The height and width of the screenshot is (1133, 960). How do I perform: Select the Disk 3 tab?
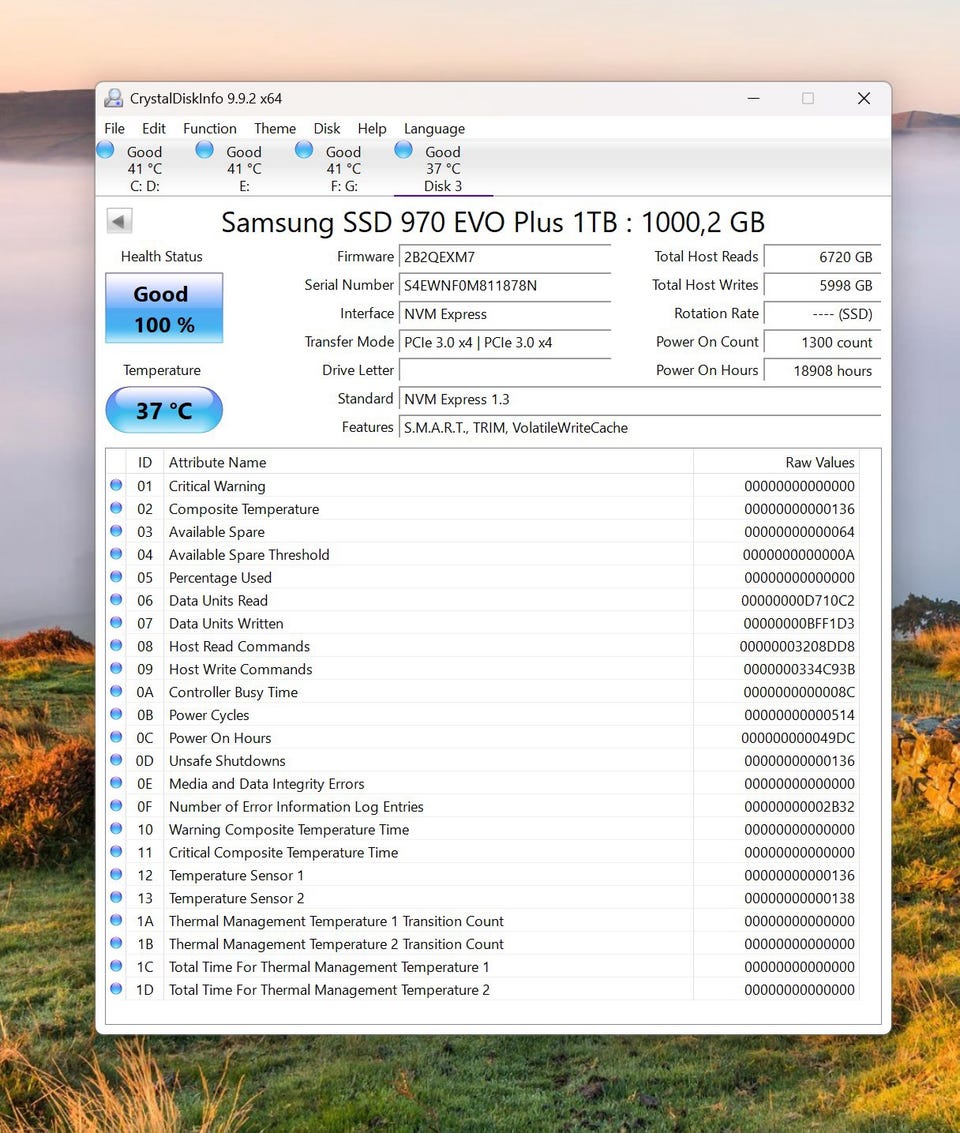coord(443,168)
